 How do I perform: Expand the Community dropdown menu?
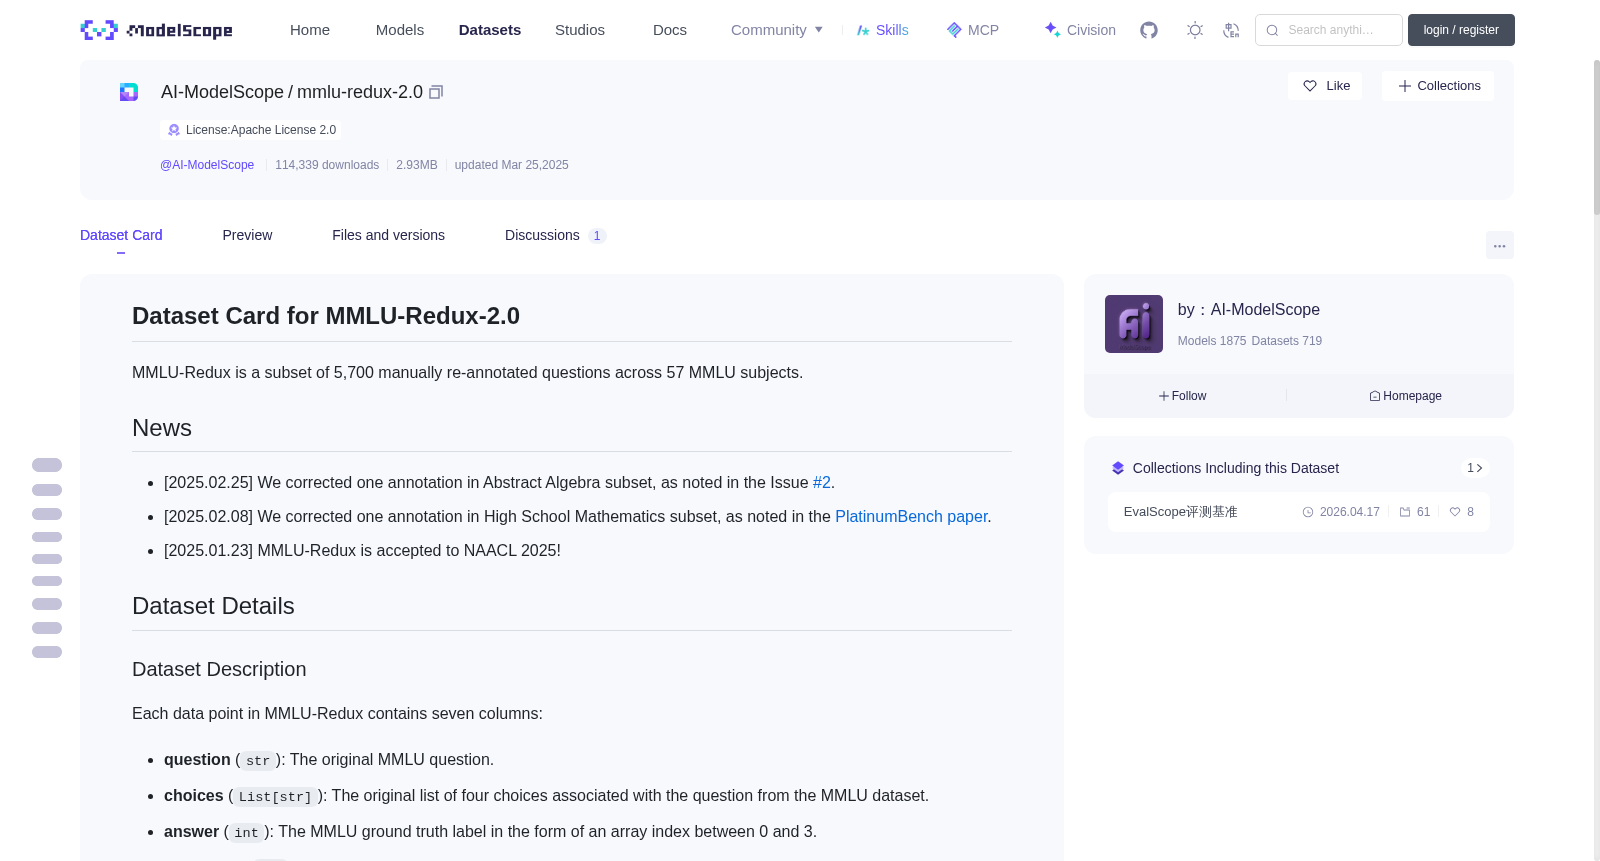tap(777, 30)
